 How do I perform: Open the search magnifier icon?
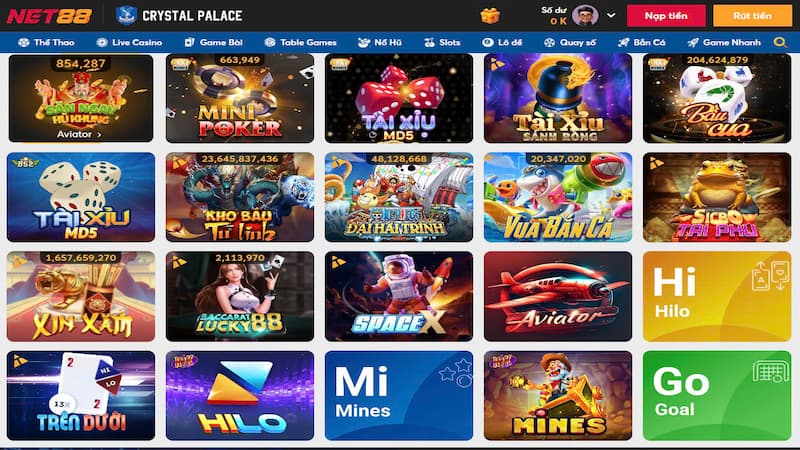pos(780,42)
